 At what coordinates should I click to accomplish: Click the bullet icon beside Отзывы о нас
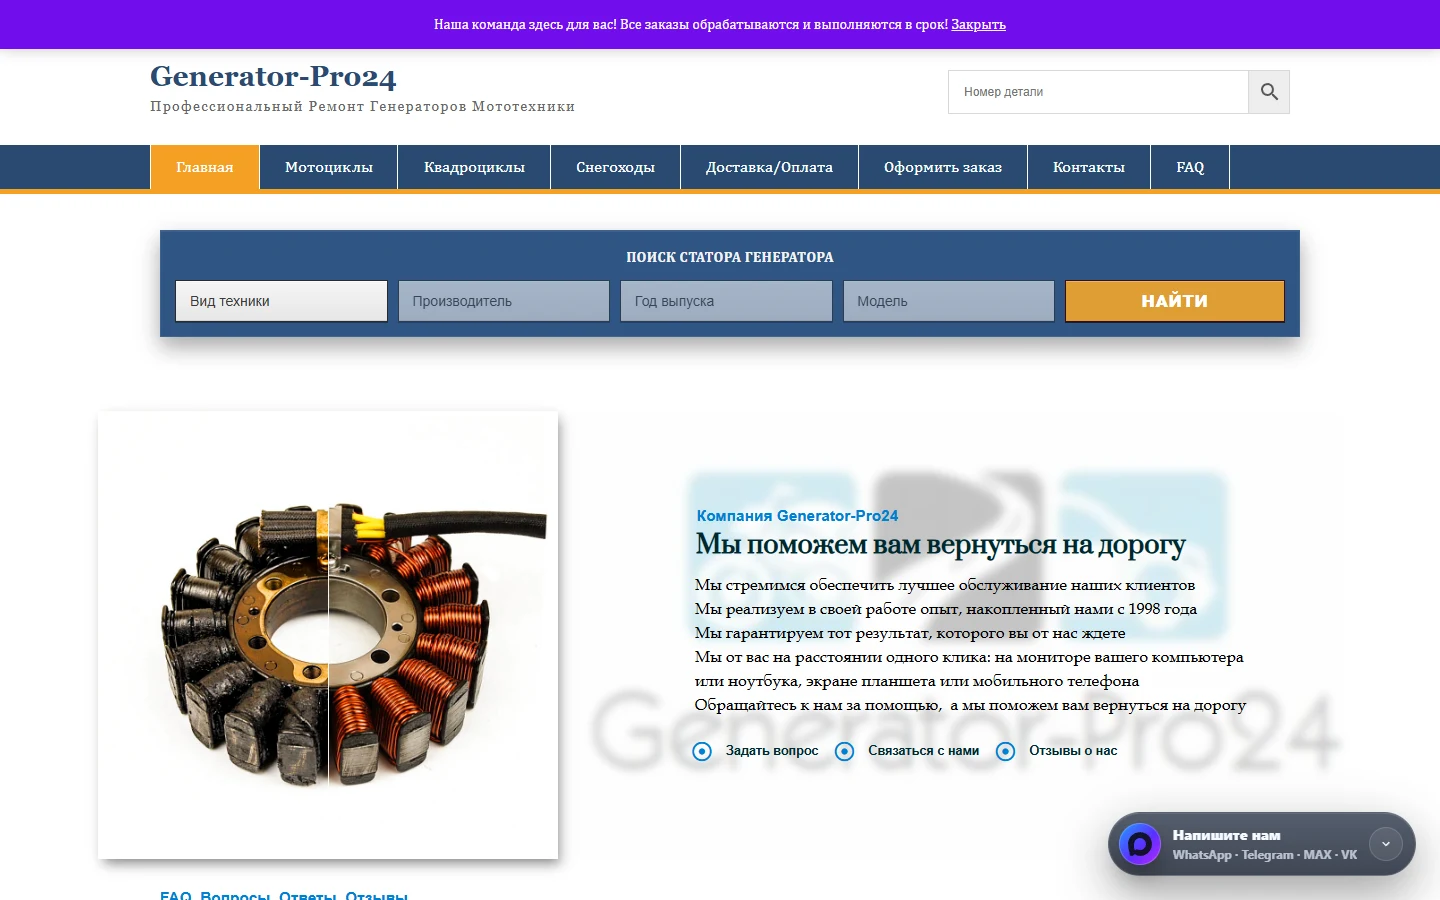point(1006,751)
